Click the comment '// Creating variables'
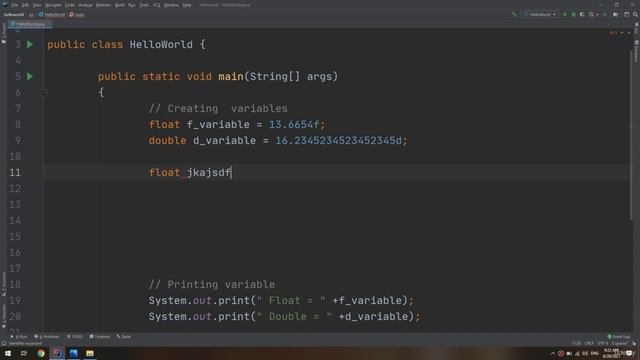Image resolution: width=640 pixels, height=360 pixels. point(218,109)
